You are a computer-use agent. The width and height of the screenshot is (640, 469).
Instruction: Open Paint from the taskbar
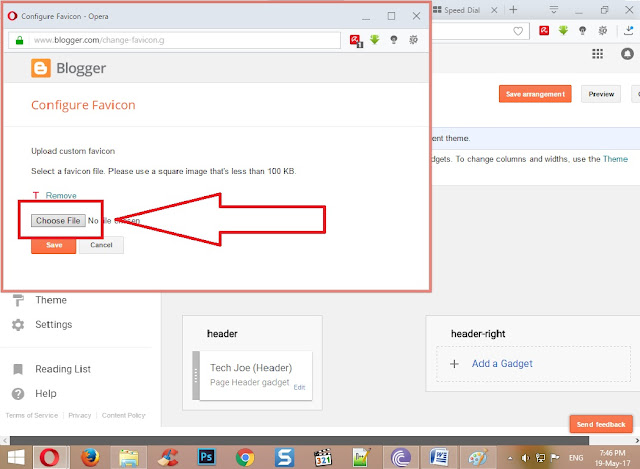tap(478, 458)
